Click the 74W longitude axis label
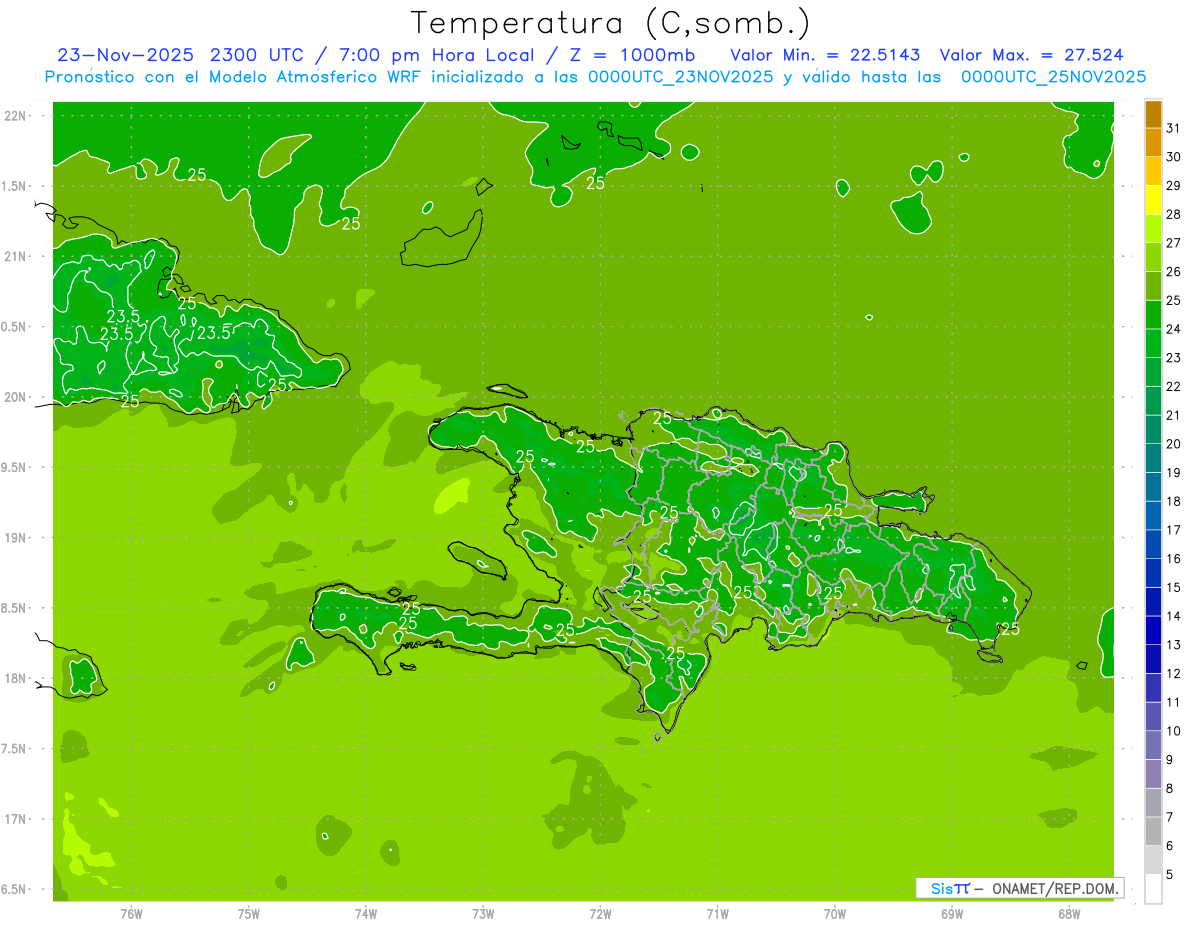Screen dimensions: 1200x927 pos(366,914)
